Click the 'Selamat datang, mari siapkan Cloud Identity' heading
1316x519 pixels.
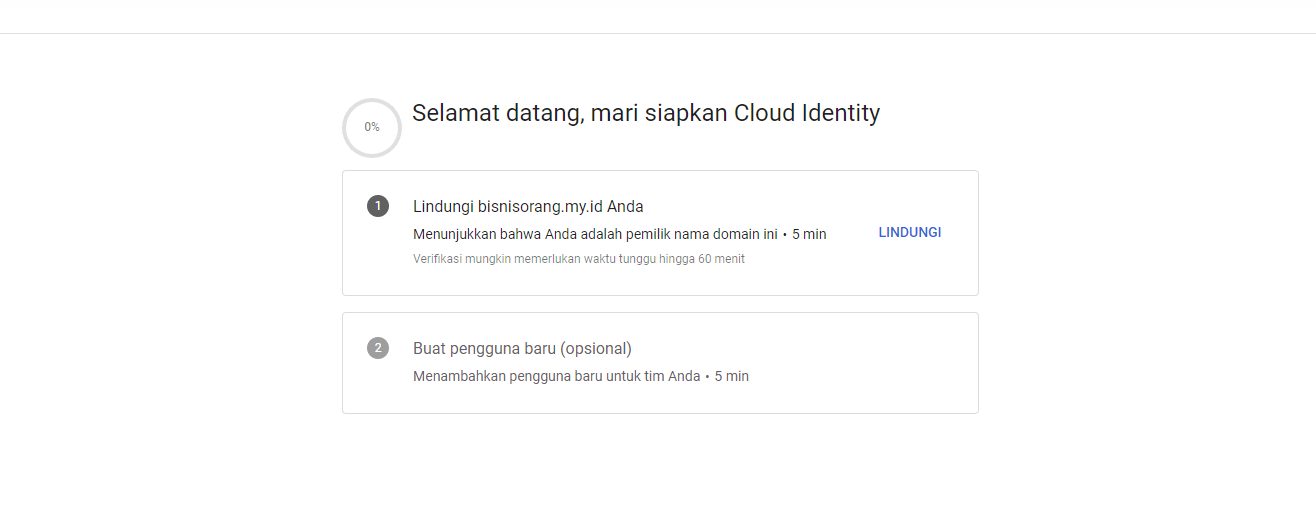(x=646, y=113)
